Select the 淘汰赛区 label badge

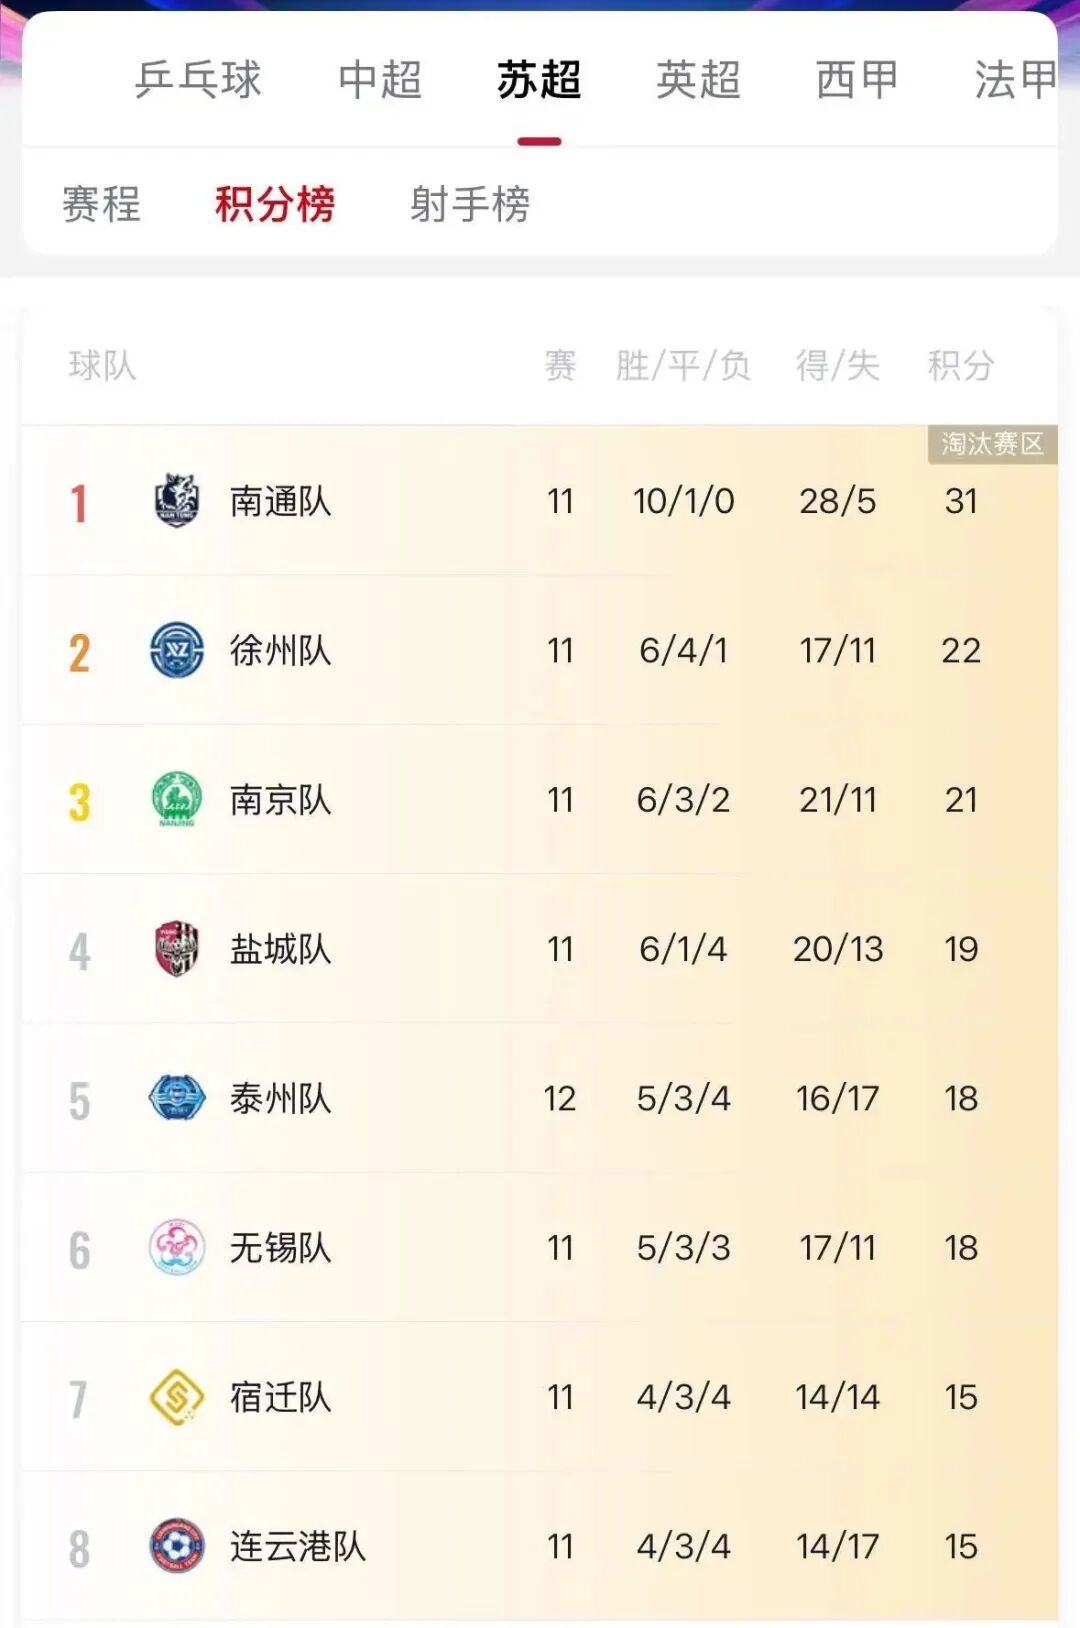coord(992,443)
